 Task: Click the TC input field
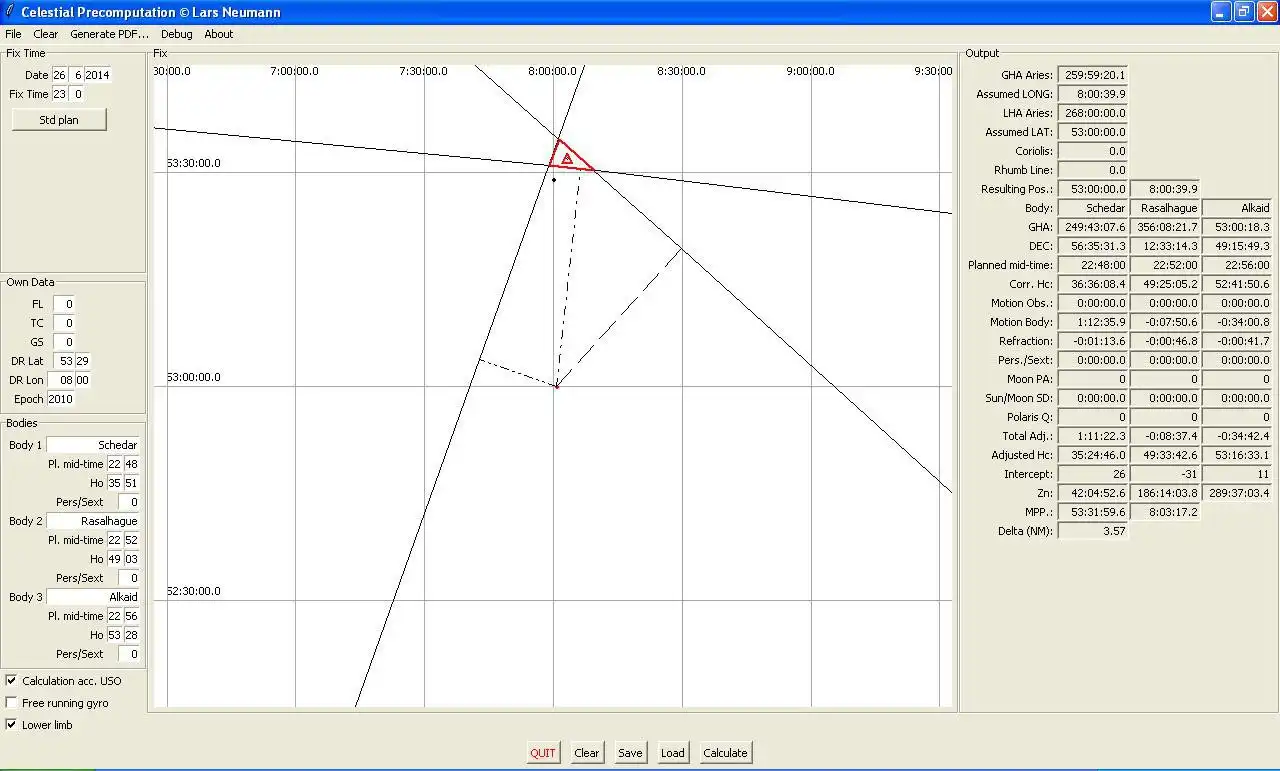(64, 323)
